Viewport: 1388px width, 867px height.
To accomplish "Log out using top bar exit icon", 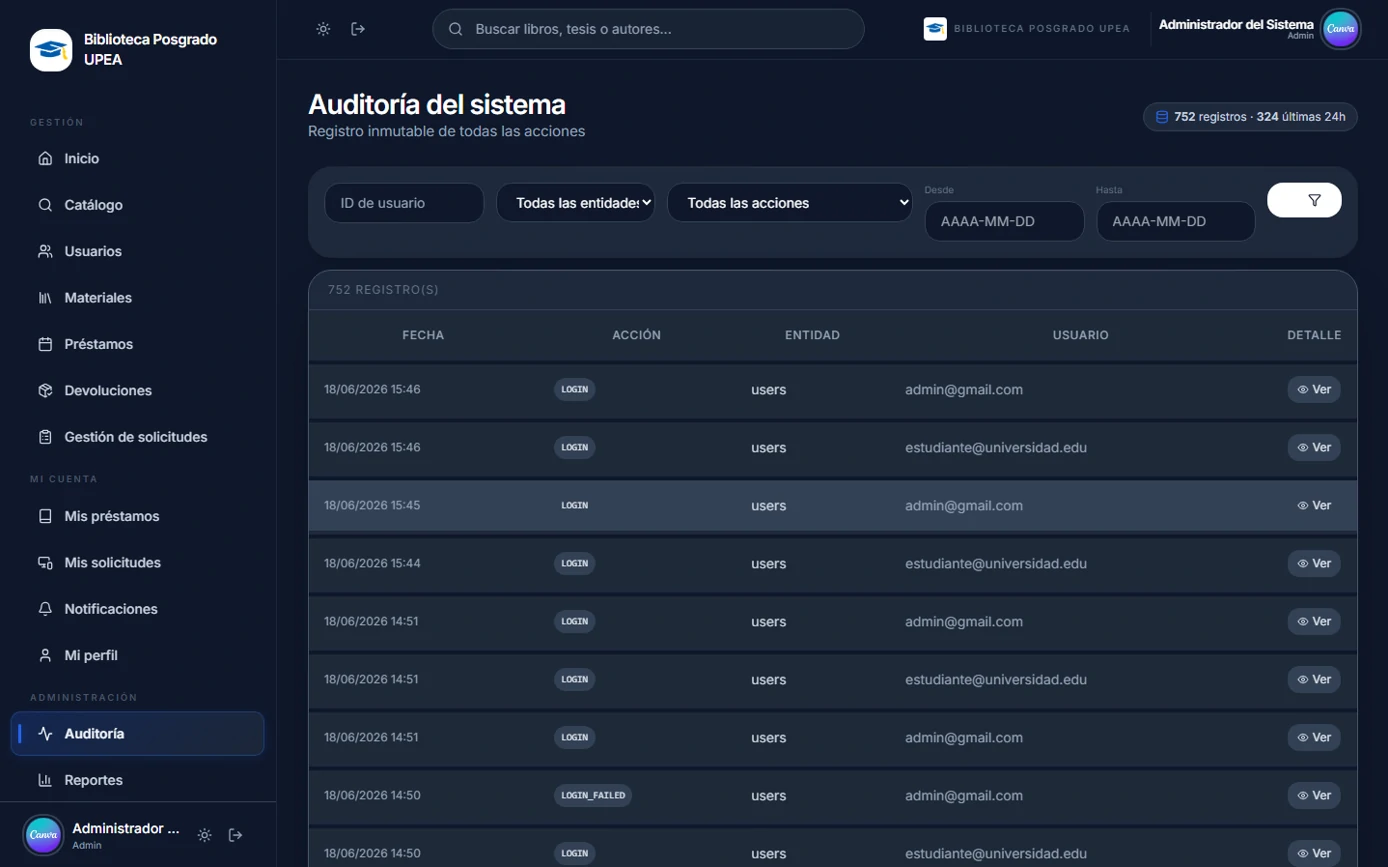I will click(x=358, y=29).
